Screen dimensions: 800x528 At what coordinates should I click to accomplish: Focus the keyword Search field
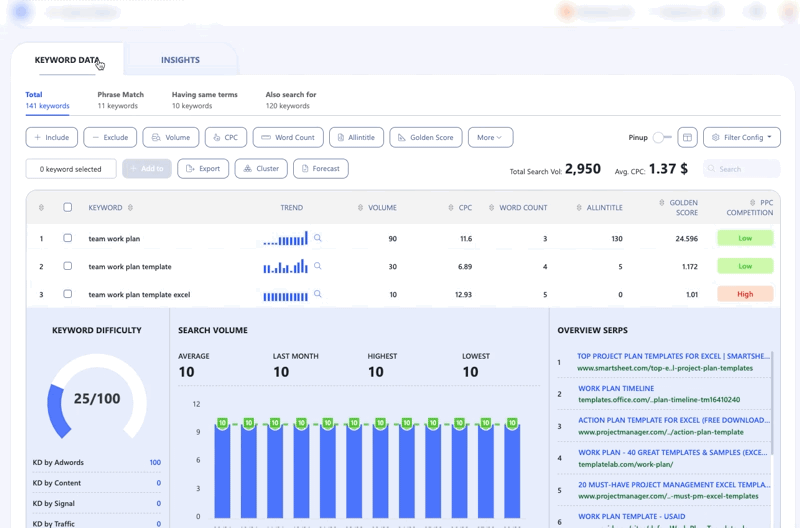[741, 169]
